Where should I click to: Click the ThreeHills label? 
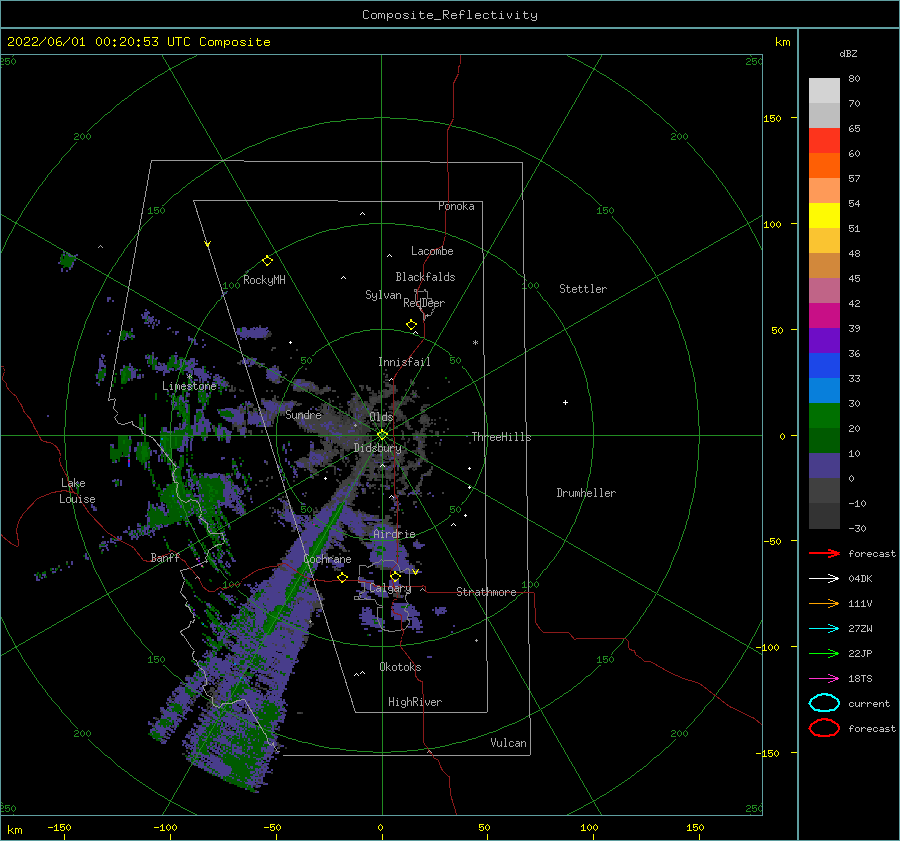(501, 437)
